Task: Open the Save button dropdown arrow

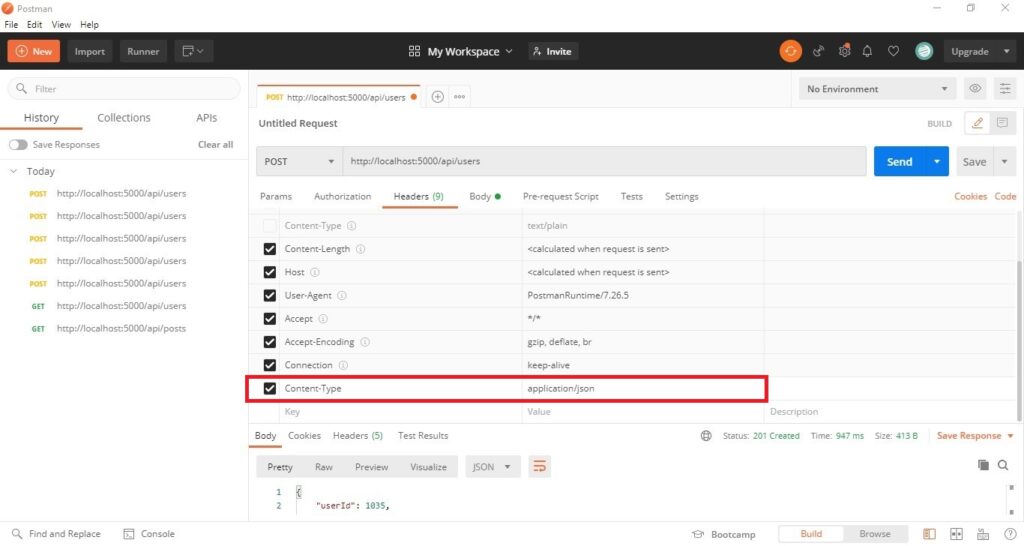Action: 1004,161
